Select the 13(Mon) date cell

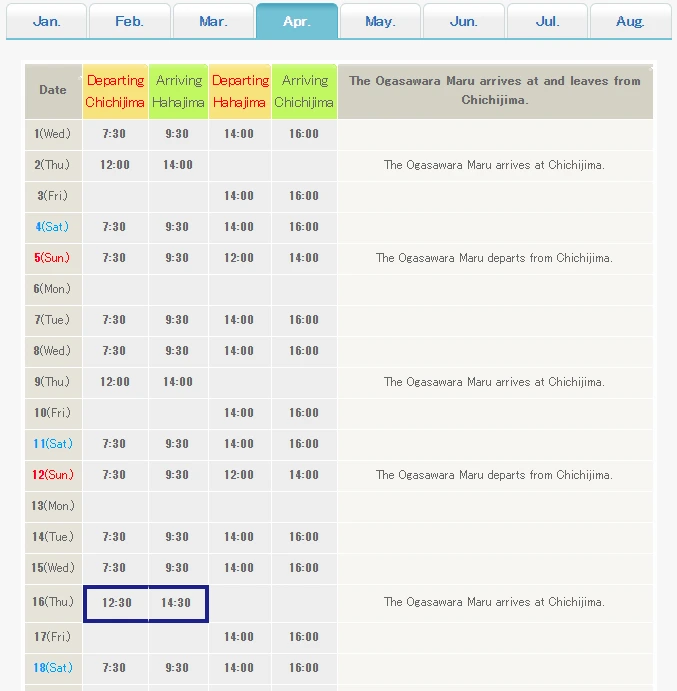pos(53,505)
